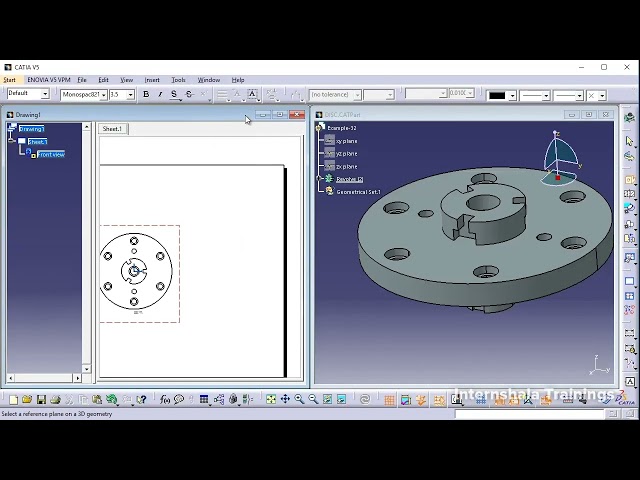Open the Formula f(x) tool

(164, 400)
